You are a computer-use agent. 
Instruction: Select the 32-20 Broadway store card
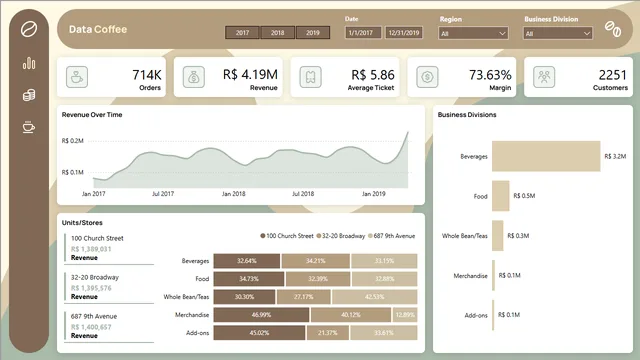tap(109, 287)
